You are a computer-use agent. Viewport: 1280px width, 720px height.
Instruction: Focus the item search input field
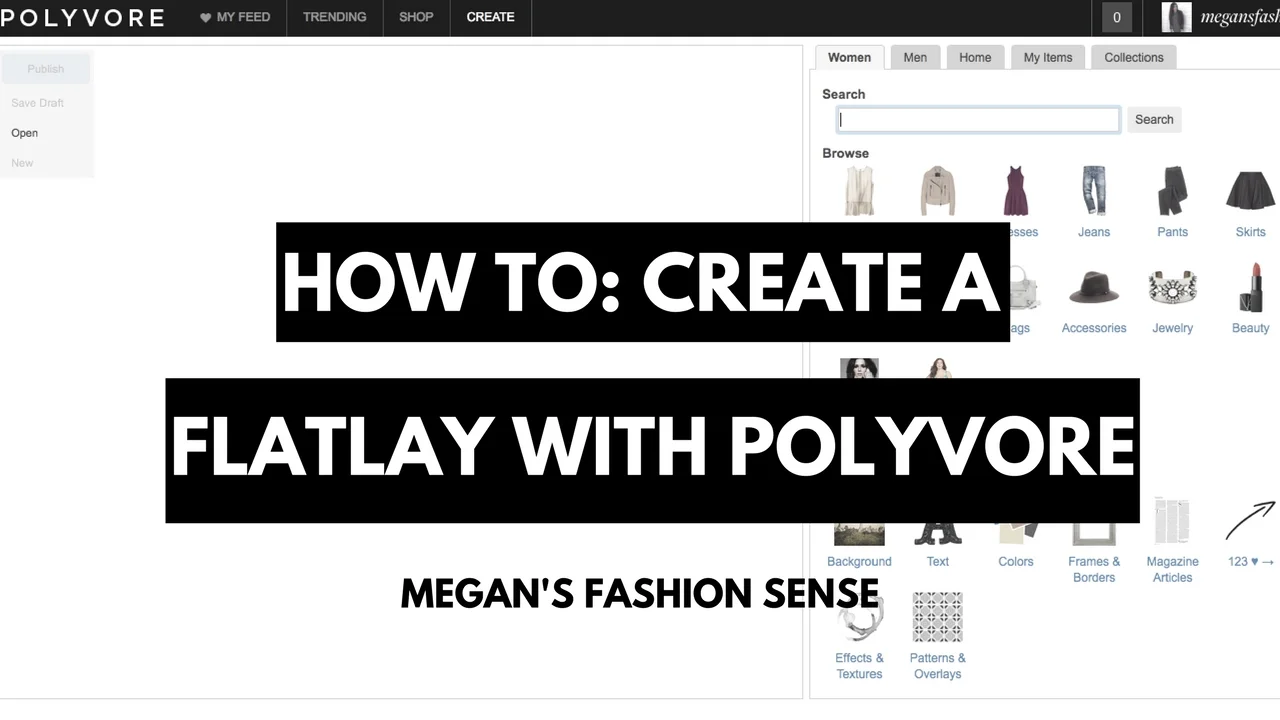[979, 120]
